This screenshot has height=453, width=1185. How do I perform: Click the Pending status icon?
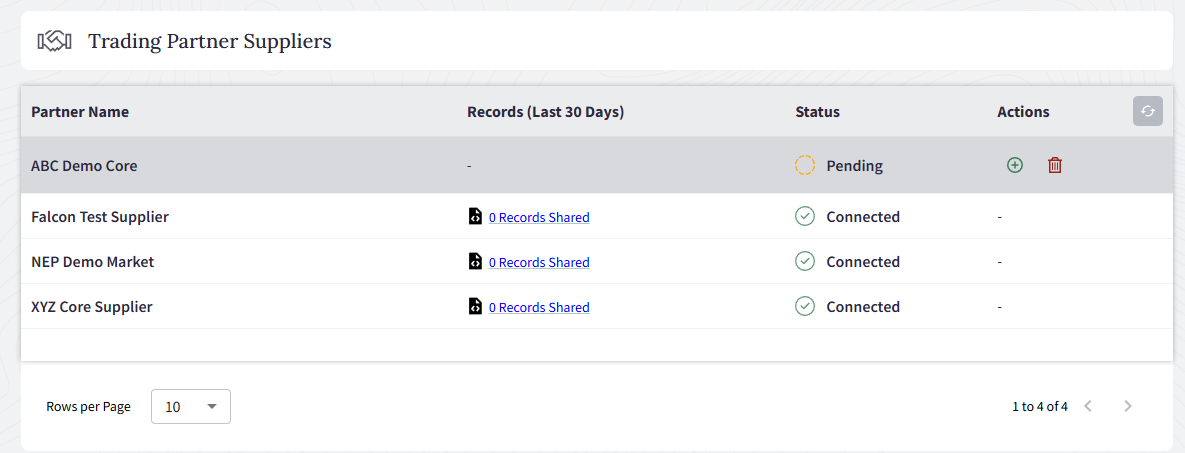pos(805,165)
